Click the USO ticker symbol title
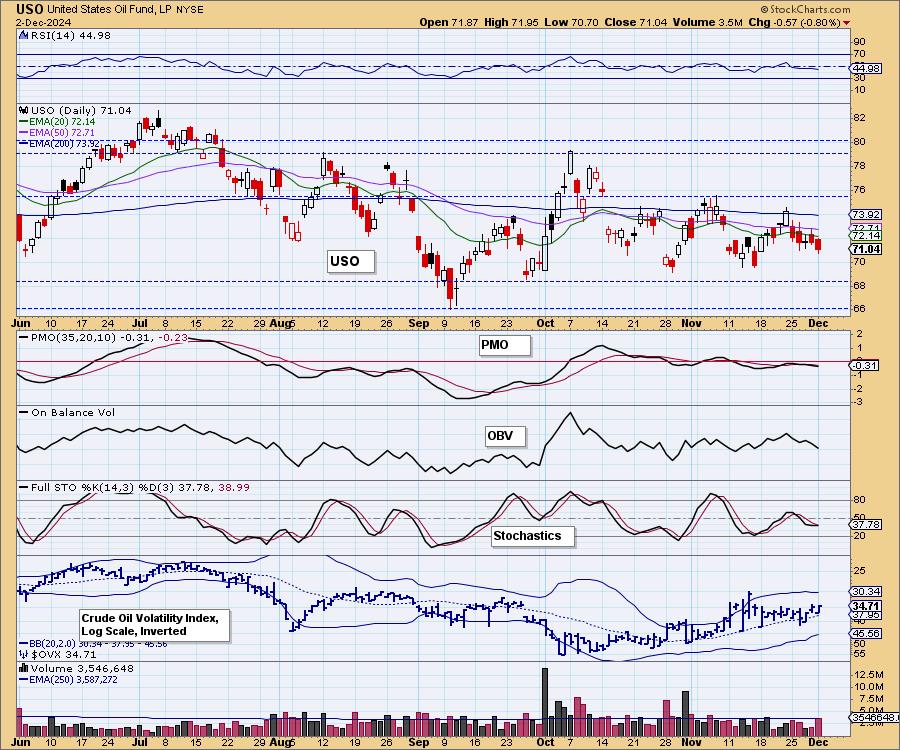 click(30, 9)
